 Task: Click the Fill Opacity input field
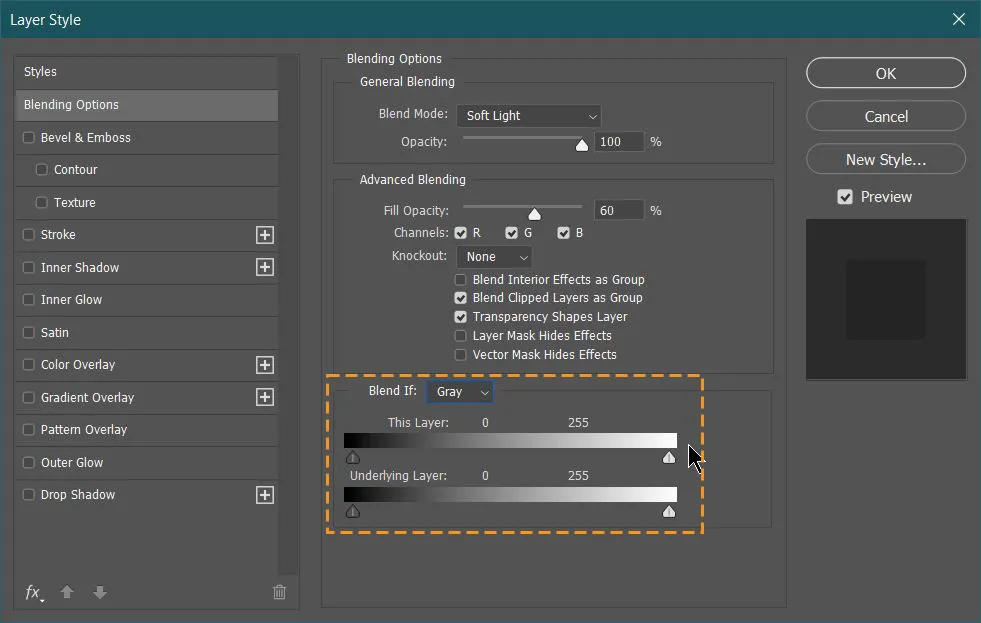coord(618,209)
